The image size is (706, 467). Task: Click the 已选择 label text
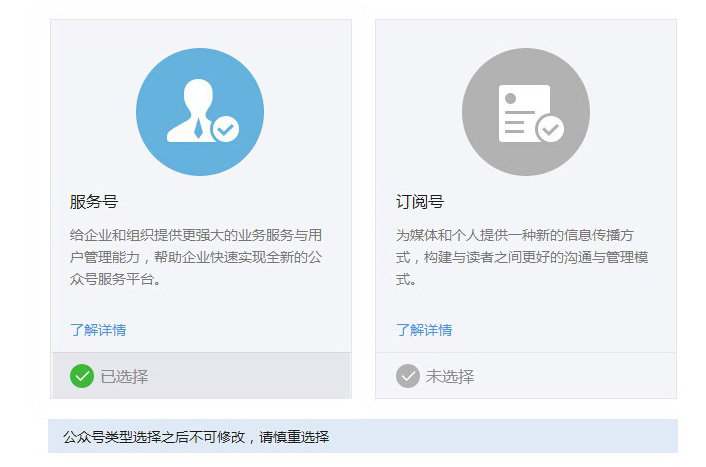(x=124, y=376)
